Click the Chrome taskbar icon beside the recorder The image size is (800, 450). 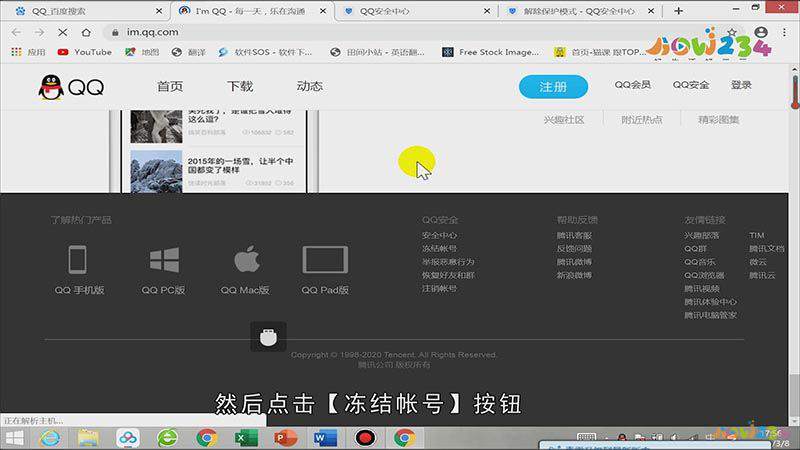[x=404, y=438]
